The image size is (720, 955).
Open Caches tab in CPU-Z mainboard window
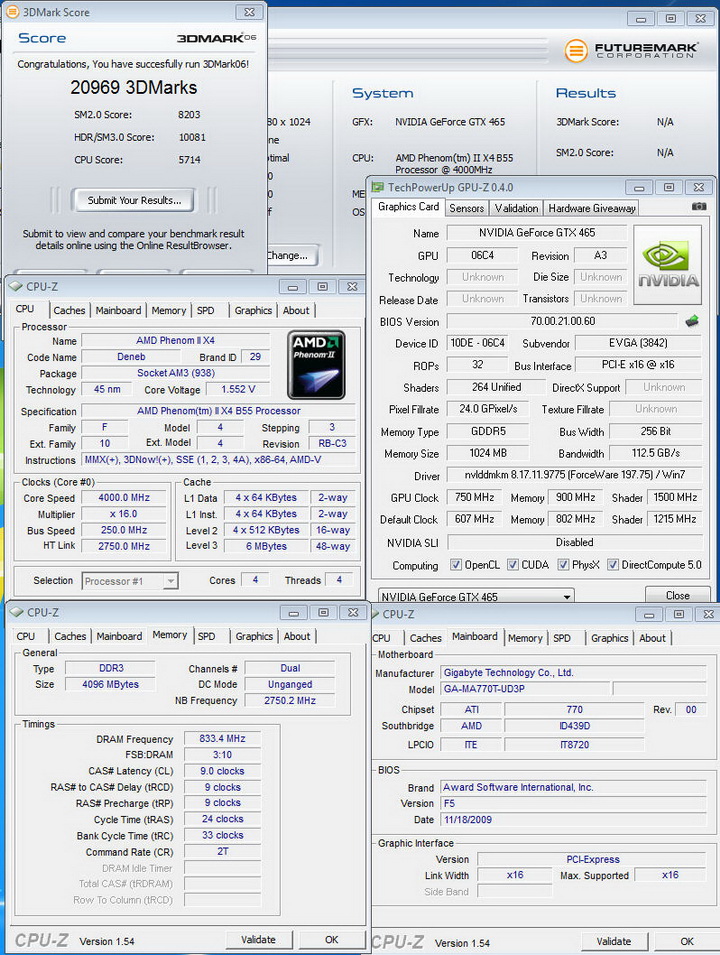426,638
